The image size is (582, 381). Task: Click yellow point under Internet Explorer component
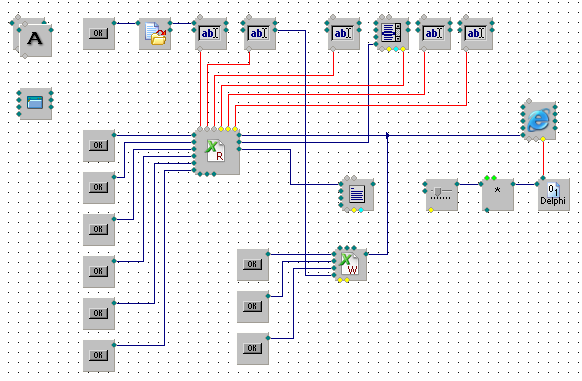pyautogui.click(x=543, y=139)
